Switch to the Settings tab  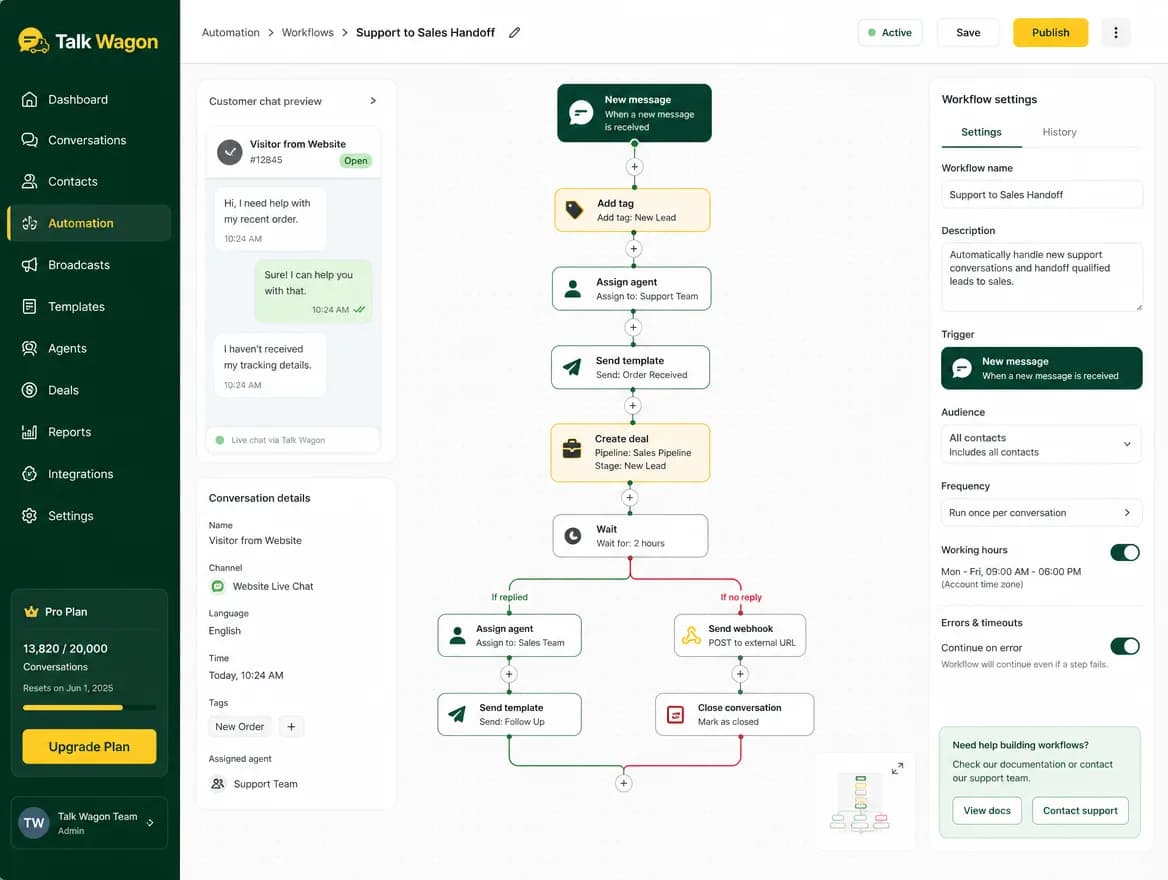981,132
